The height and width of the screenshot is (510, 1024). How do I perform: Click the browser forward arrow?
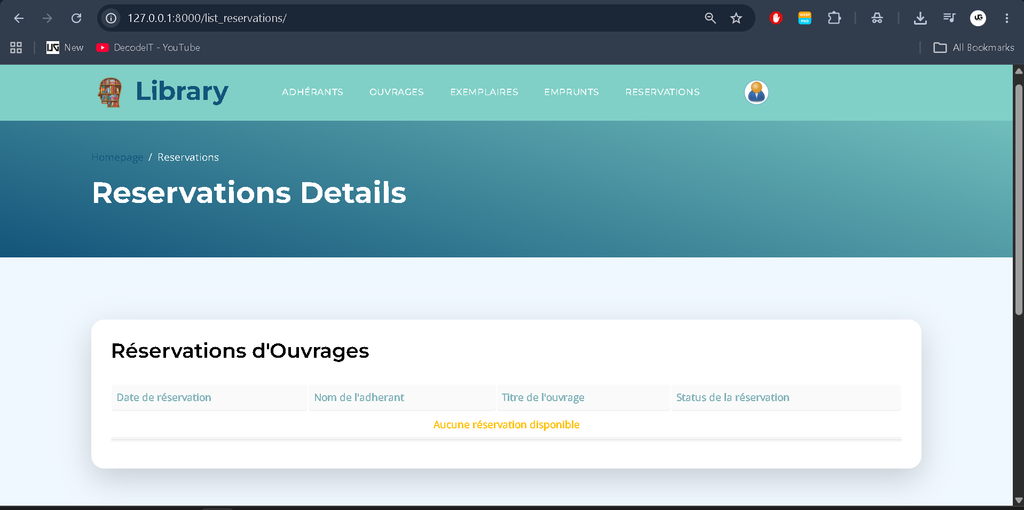point(47,18)
